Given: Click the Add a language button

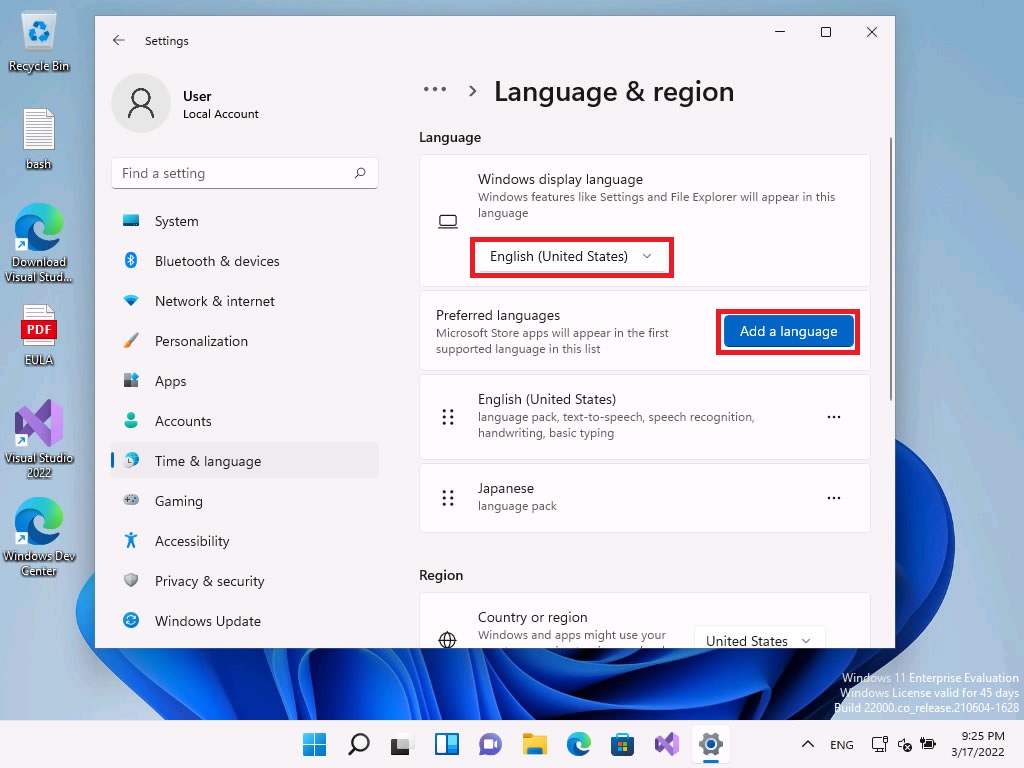Looking at the screenshot, I should coord(788,332).
